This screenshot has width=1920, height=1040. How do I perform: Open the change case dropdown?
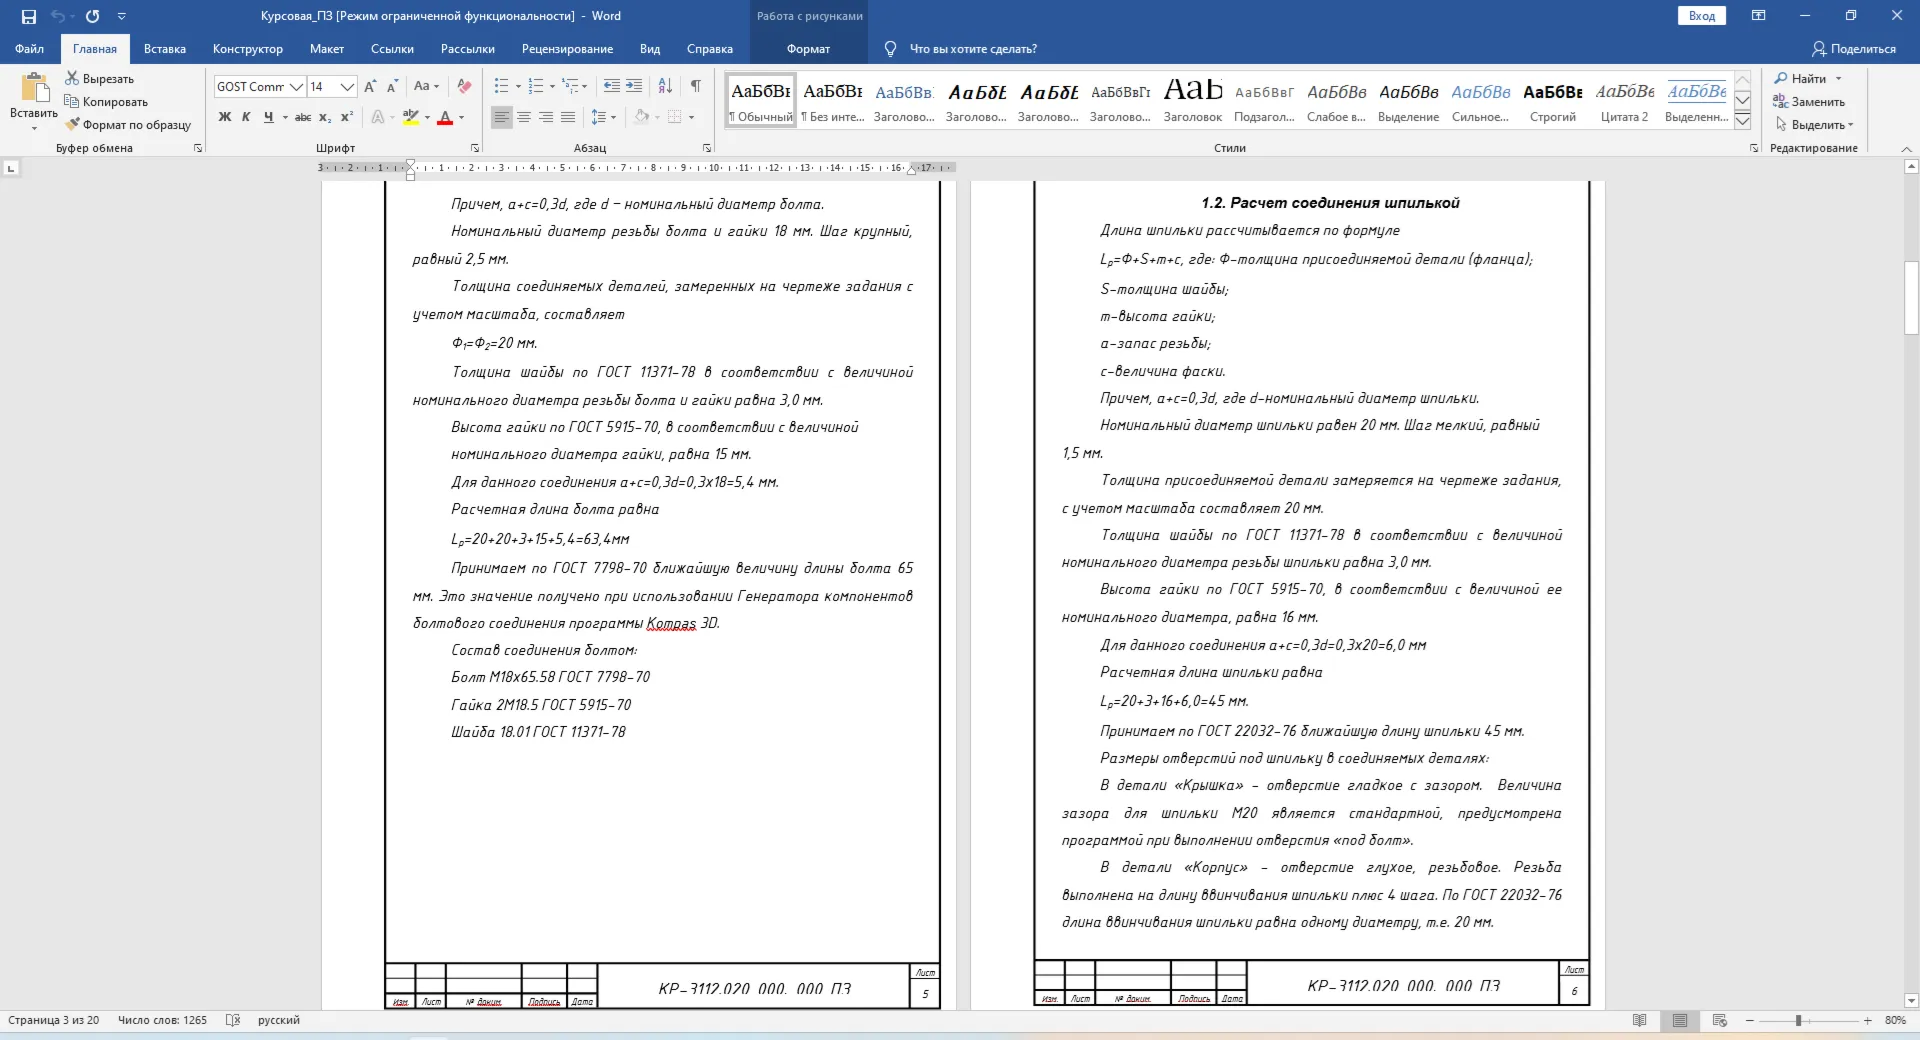click(427, 87)
